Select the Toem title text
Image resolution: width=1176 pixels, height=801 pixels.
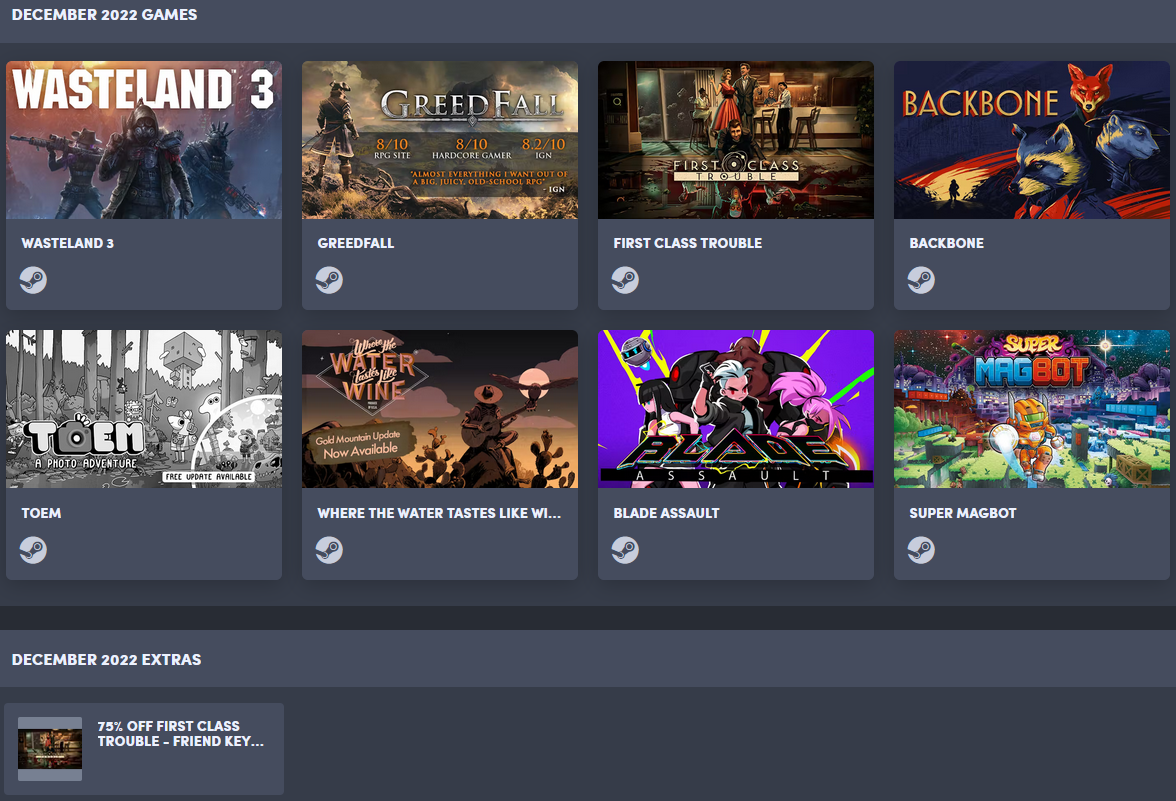(41, 513)
